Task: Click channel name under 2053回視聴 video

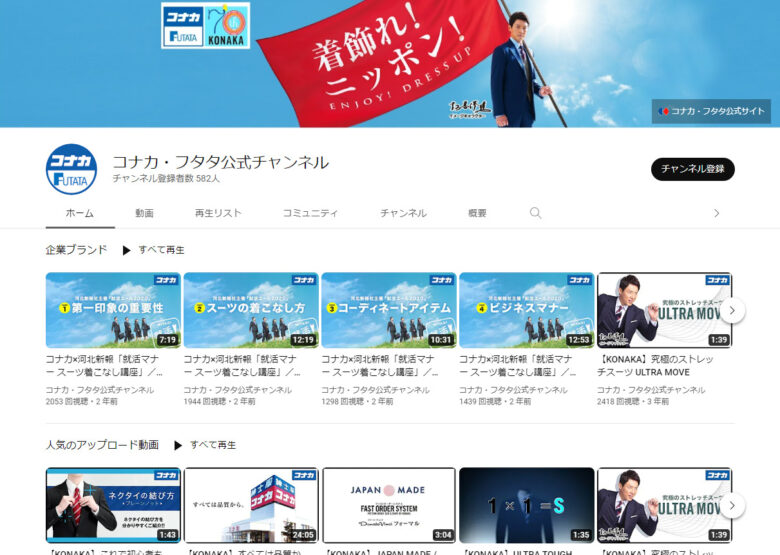Action: pos(100,390)
